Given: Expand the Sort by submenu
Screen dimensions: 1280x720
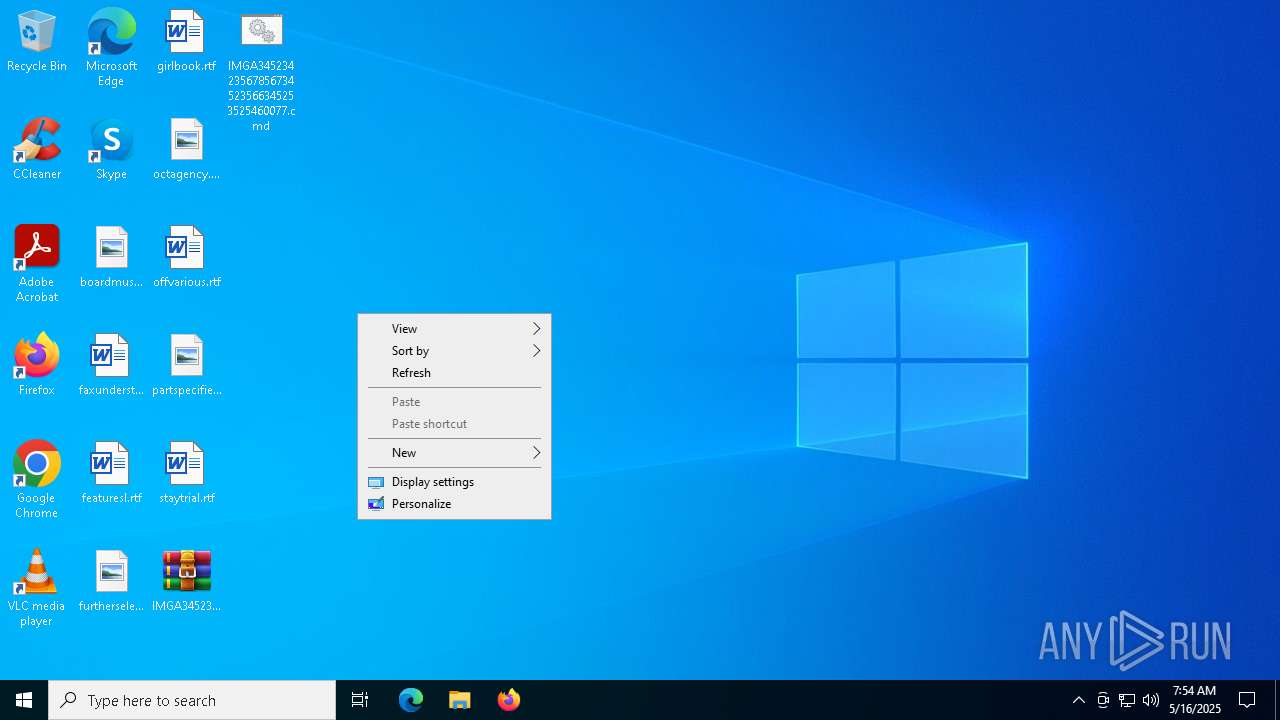Looking at the screenshot, I should click(x=454, y=351).
